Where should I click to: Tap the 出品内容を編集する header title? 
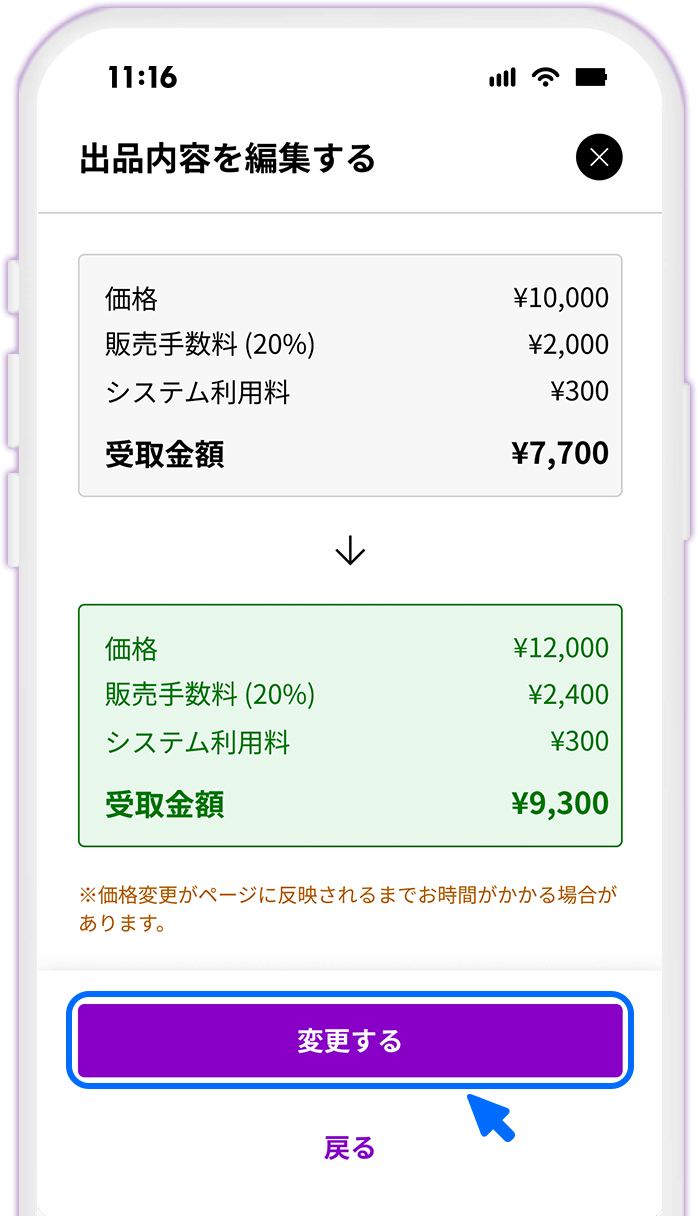[x=226, y=157]
